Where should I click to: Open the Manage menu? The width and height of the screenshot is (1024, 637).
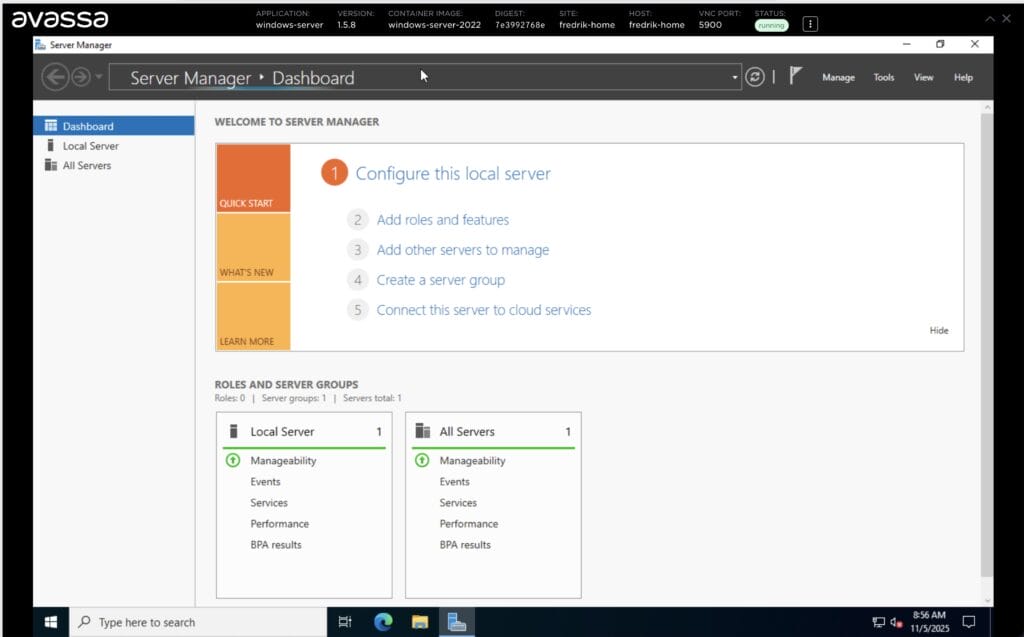pyautogui.click(x=839, y=77)
